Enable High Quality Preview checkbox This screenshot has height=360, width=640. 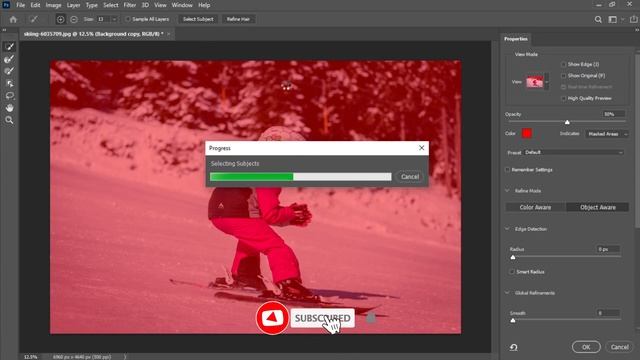coord(563,98)
